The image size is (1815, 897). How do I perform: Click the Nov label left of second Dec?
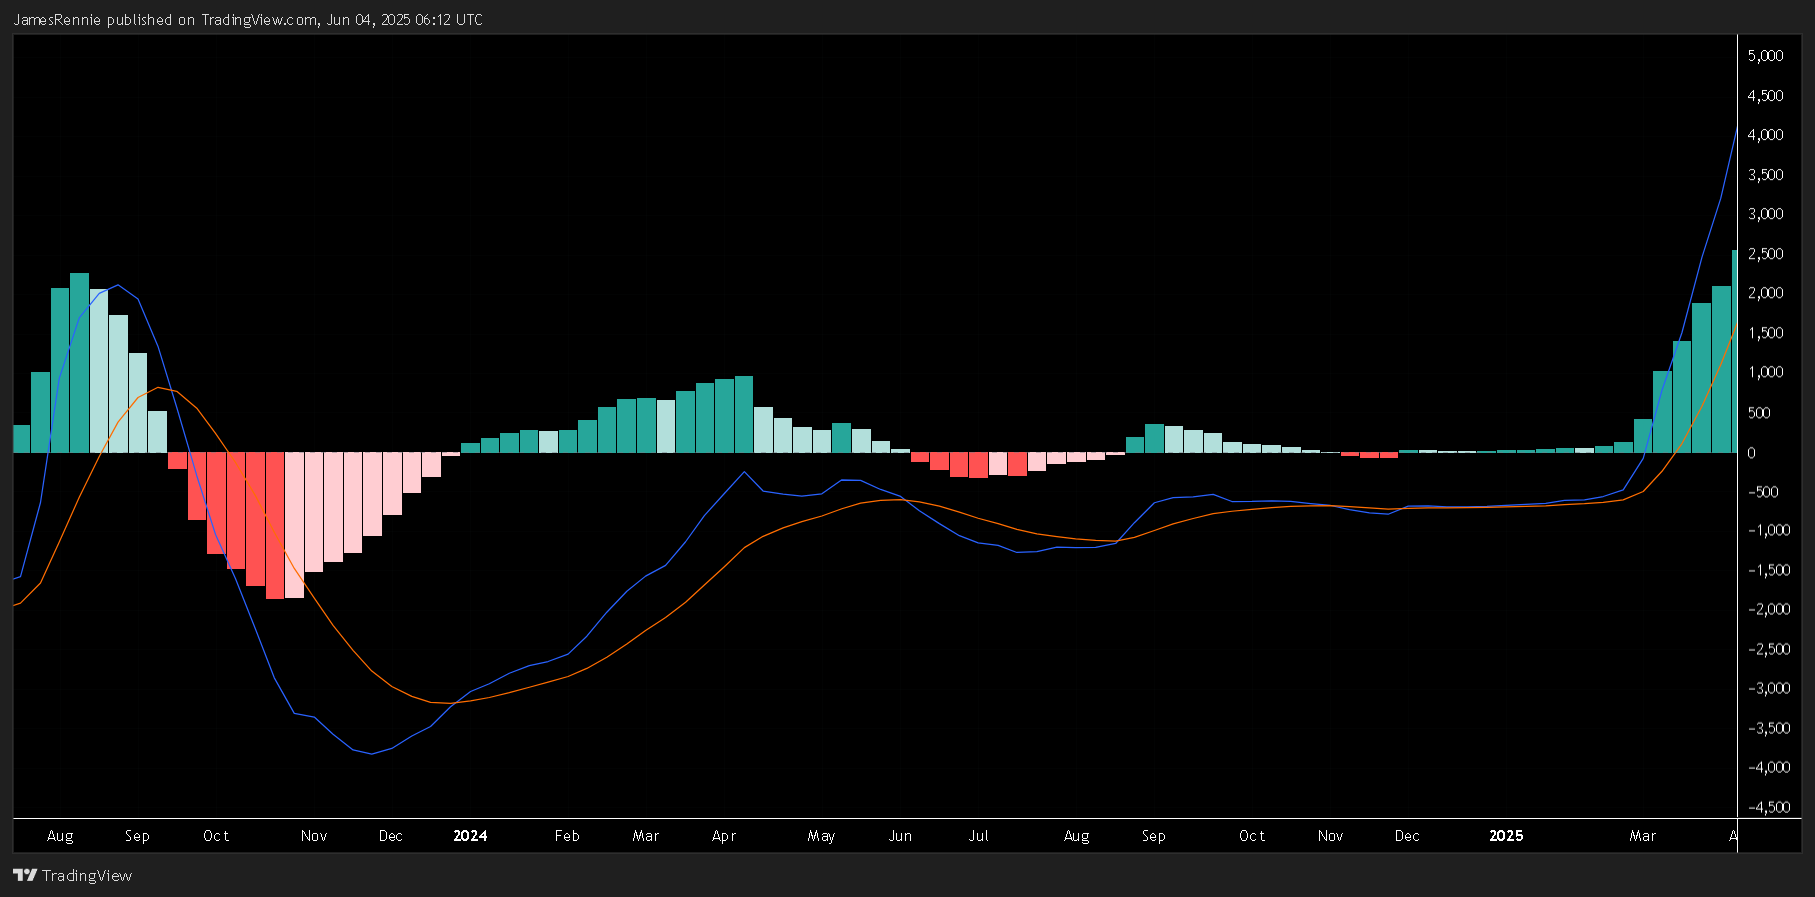1330,836
